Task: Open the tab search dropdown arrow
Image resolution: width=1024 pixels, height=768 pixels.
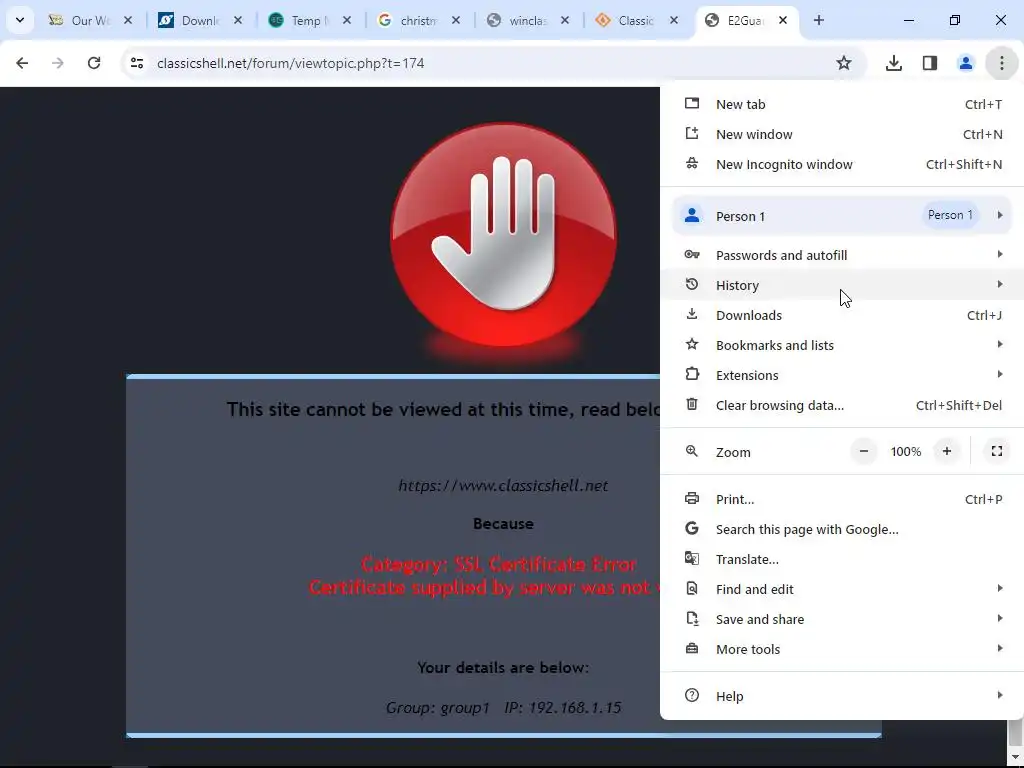Action: [20, 20]
